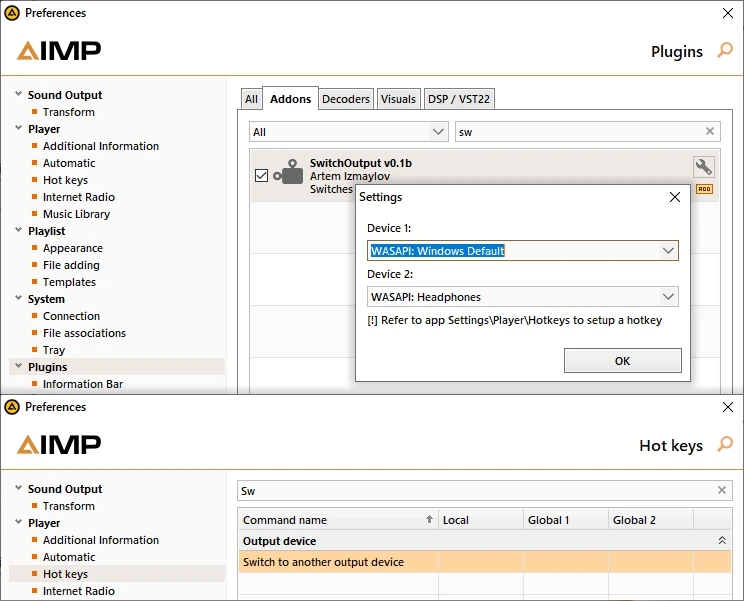The image size is (744, 601).
Task: Click the ADD badge on SwitchOutput row
Action: (704, 189)
